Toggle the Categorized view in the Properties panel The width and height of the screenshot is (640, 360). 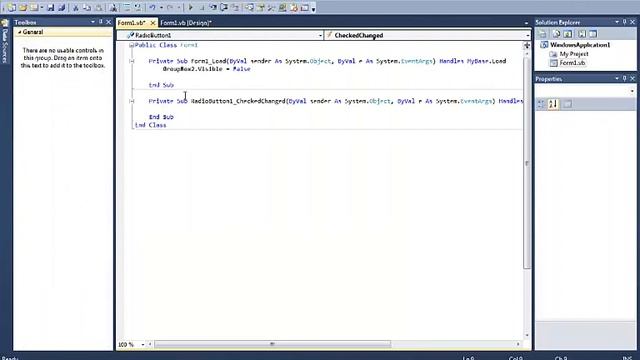click(542, 104)
